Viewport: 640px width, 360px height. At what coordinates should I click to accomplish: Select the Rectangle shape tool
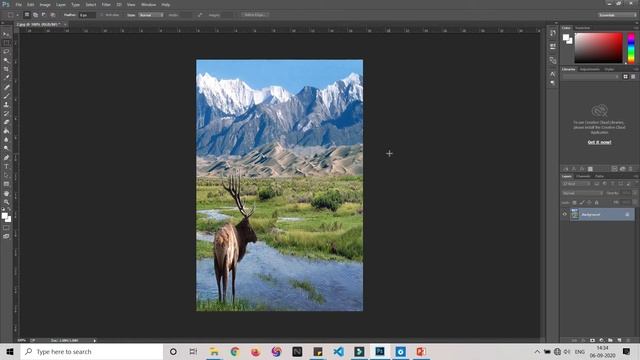point(6,184)
